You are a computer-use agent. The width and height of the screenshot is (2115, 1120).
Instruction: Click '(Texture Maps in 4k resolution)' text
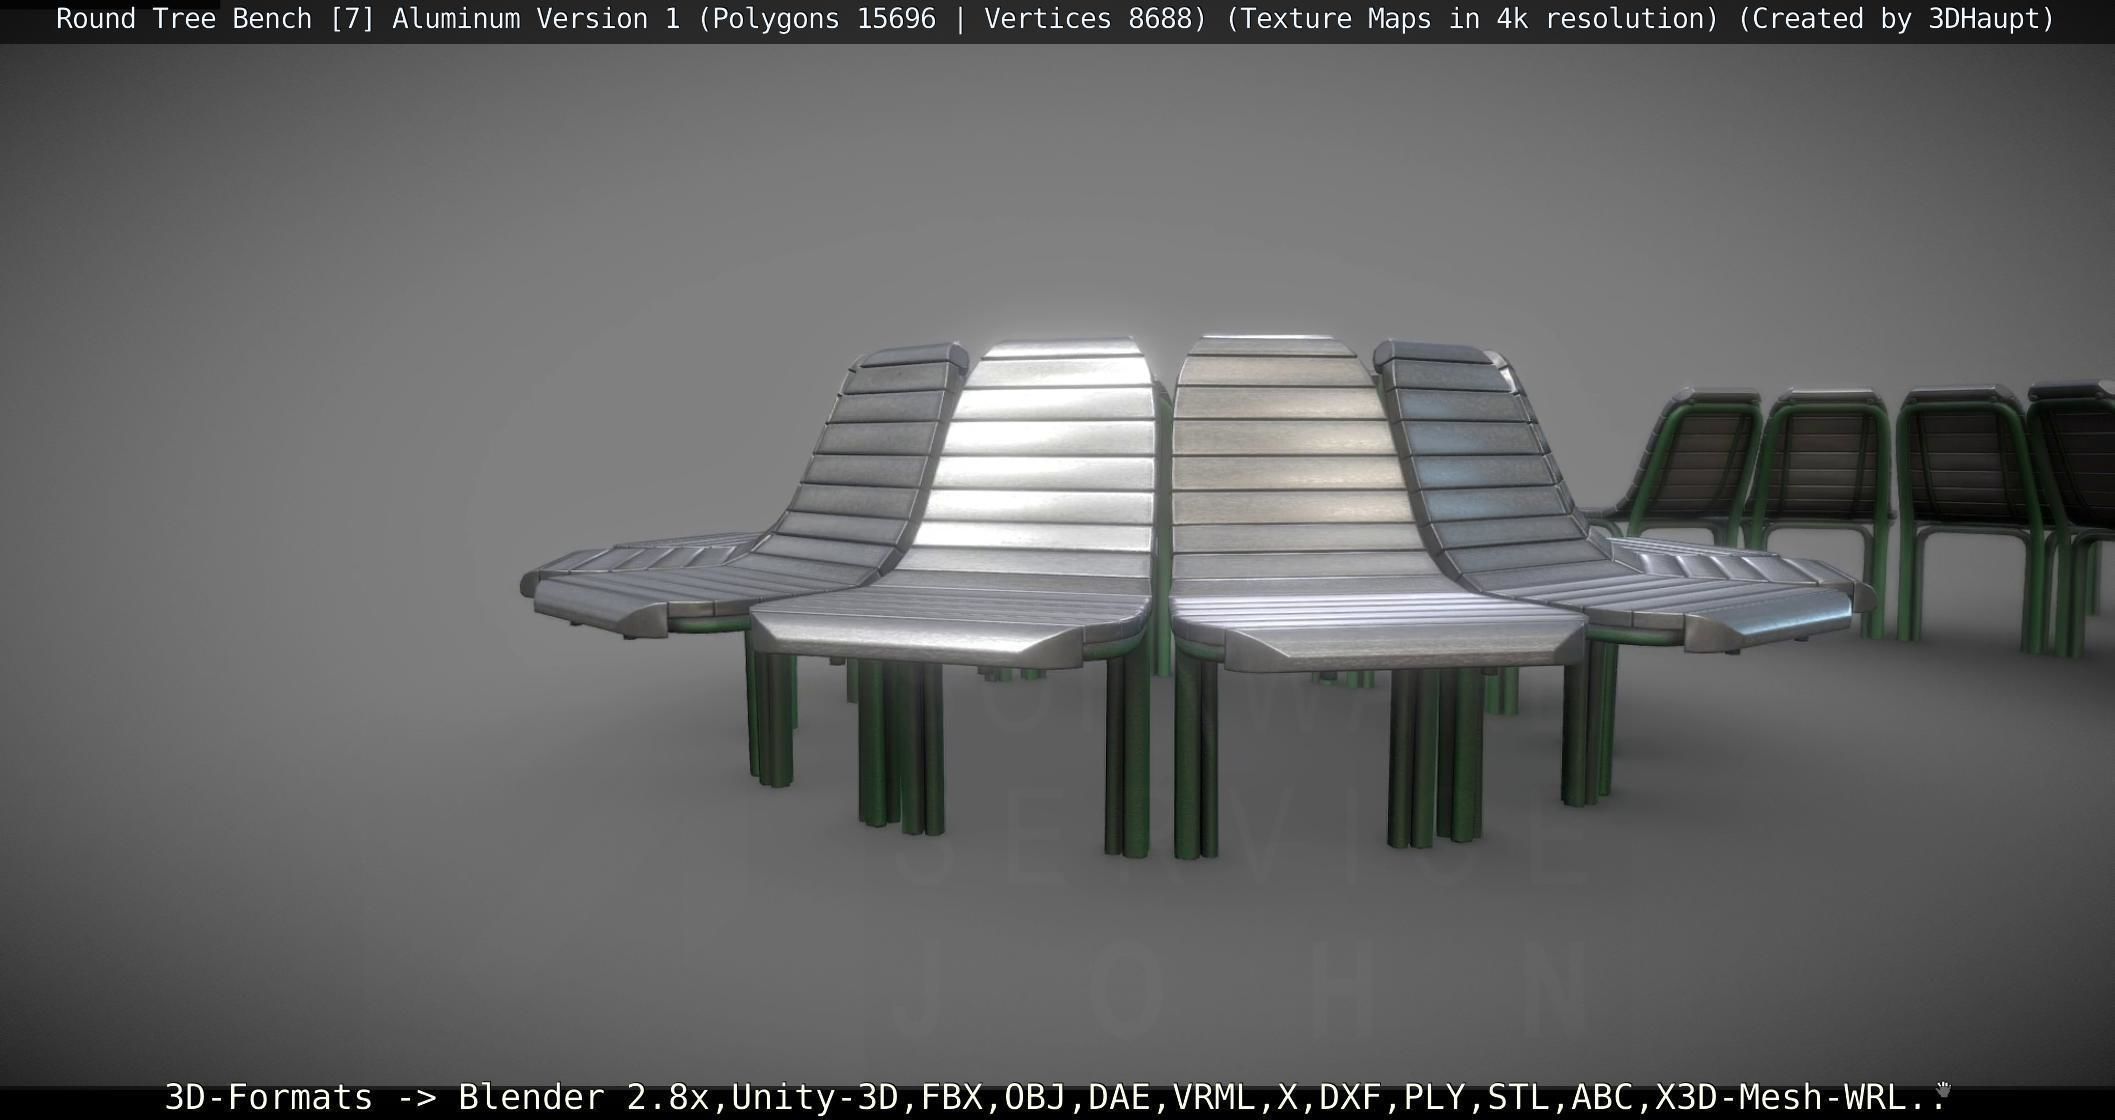click(1472, 19)
